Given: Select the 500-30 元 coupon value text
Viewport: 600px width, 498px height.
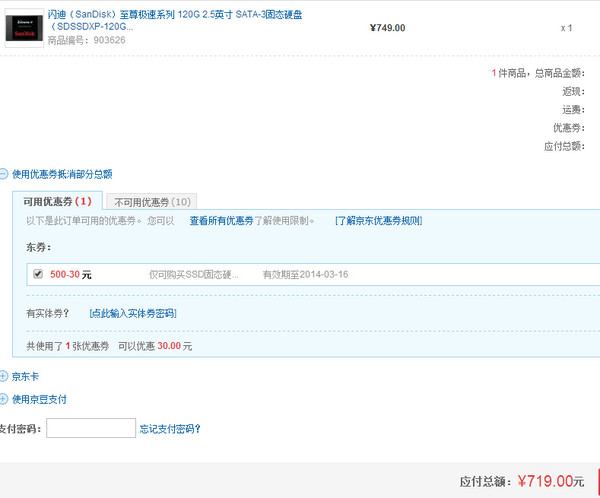Looking at the screenshot, I should [x=71, y=274].
